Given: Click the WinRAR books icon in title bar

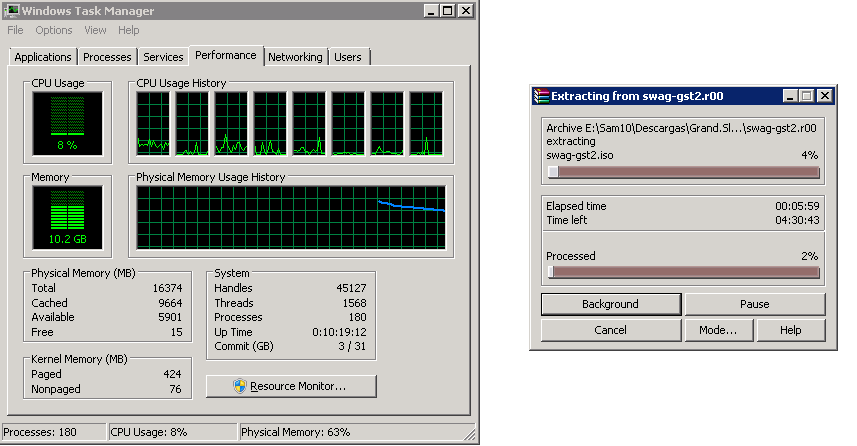Looking at the screenshot, I should click(541, 96).
